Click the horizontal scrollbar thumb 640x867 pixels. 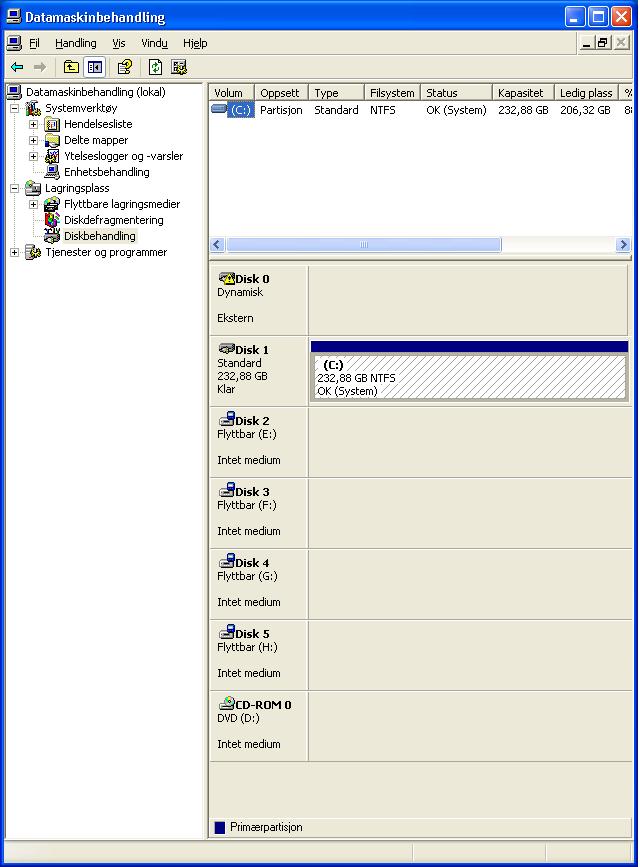pyautogui.click(x=364, y=244)
